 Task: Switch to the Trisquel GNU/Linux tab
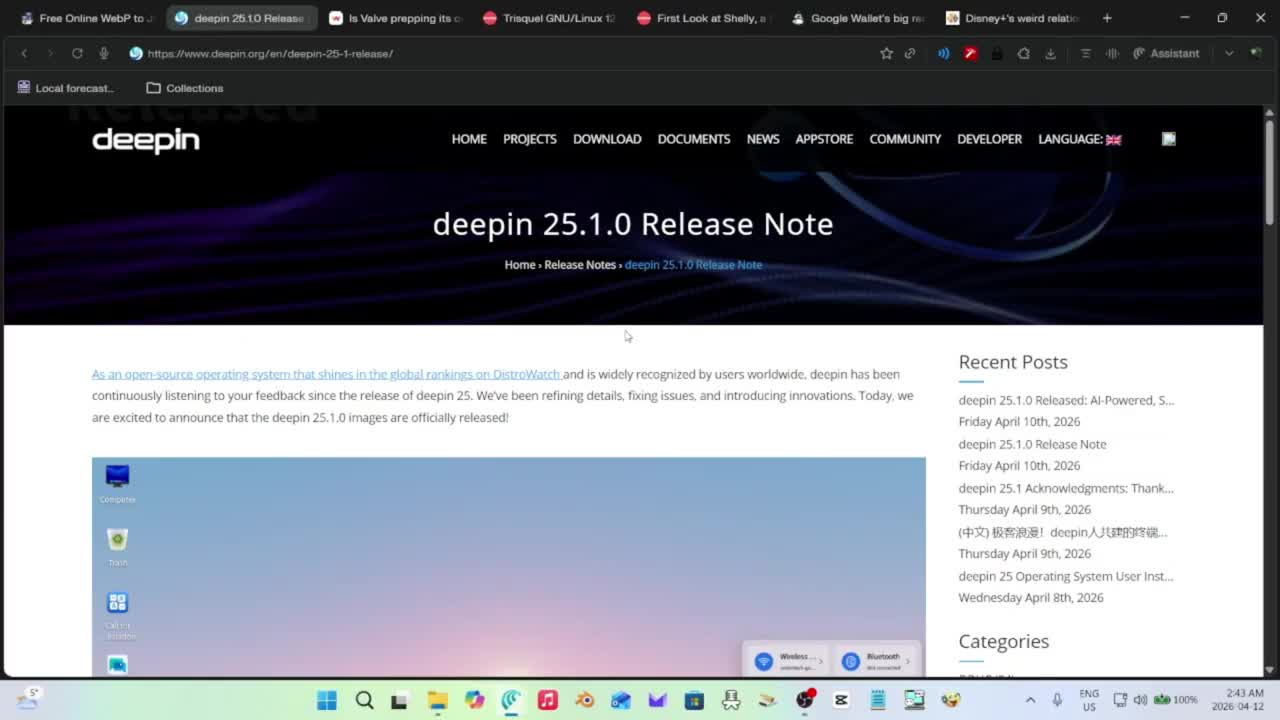548,17
